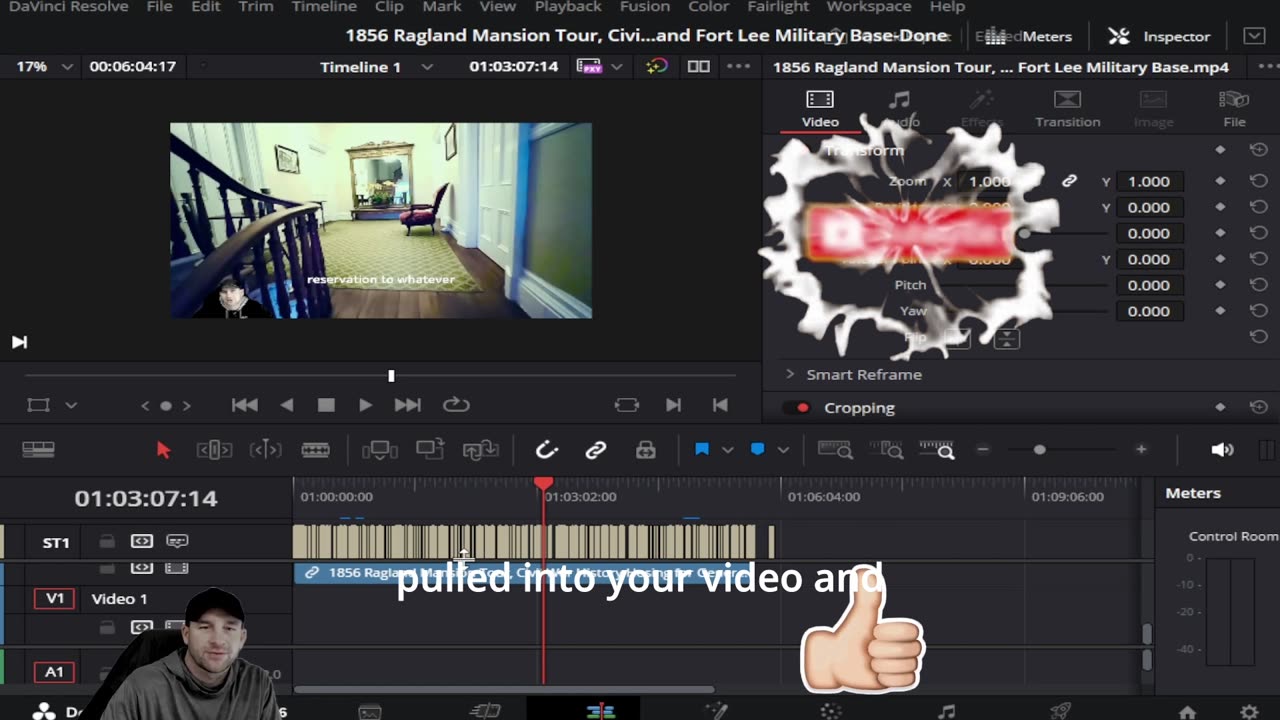Open the Deliver page rocket icon
1280x720 pixels.
(1061, 711)
